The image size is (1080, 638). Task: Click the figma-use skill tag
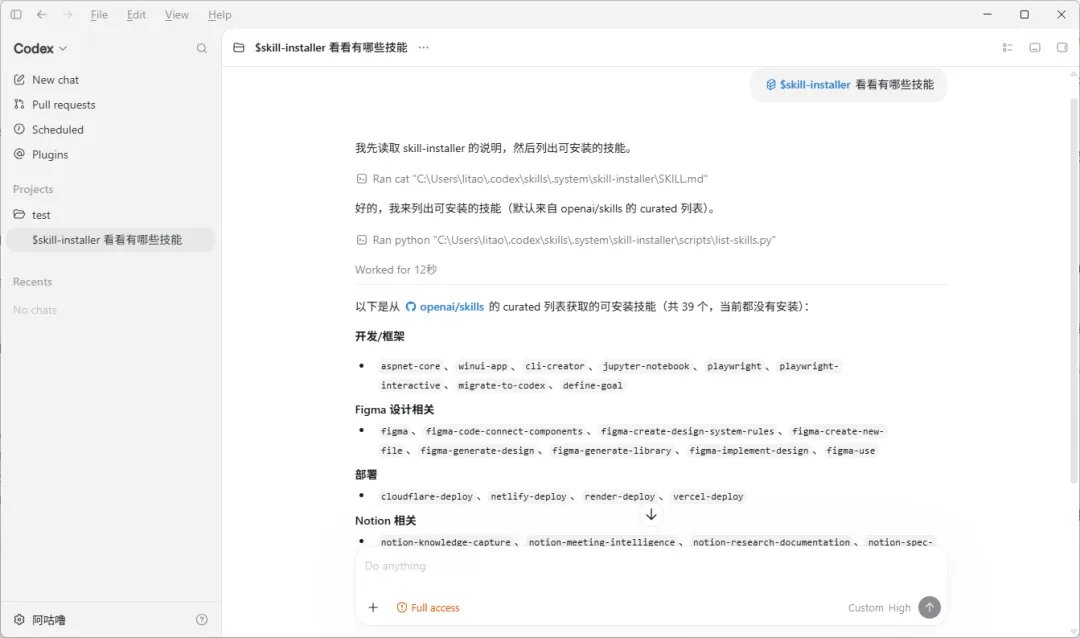coord(851,451)
